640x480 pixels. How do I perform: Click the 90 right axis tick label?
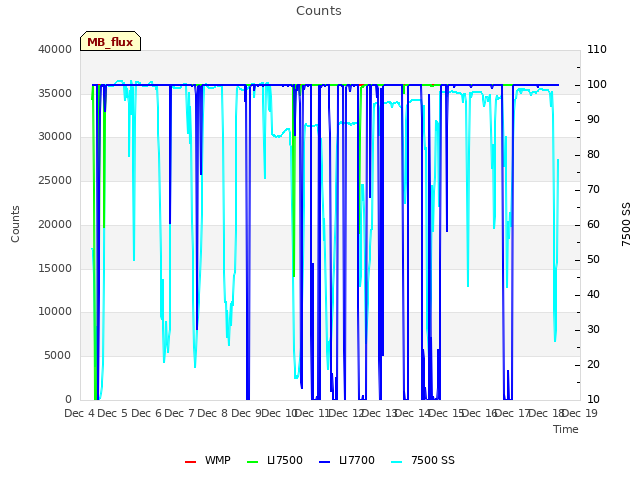click(x=593, y=120)
